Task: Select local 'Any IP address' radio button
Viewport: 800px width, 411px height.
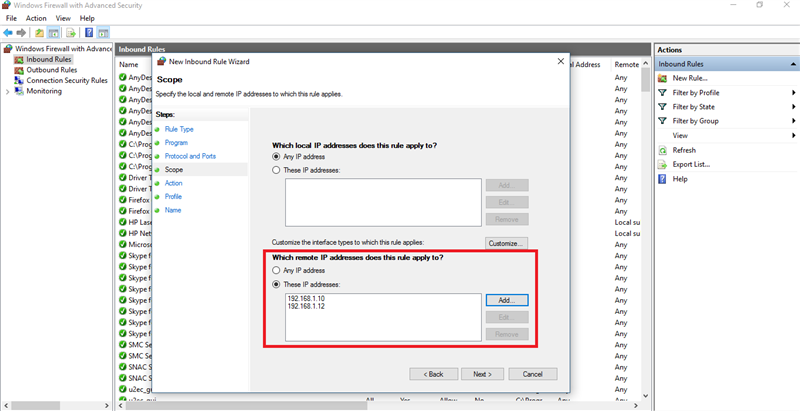Action: [x=277, y=157]
